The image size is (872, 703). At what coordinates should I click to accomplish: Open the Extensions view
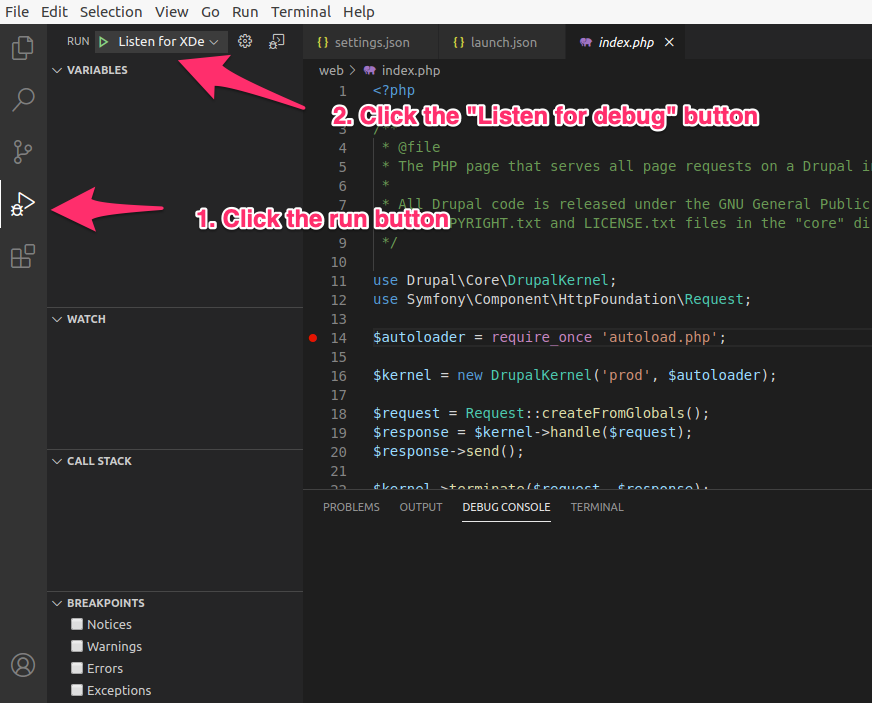click(23, 256)
